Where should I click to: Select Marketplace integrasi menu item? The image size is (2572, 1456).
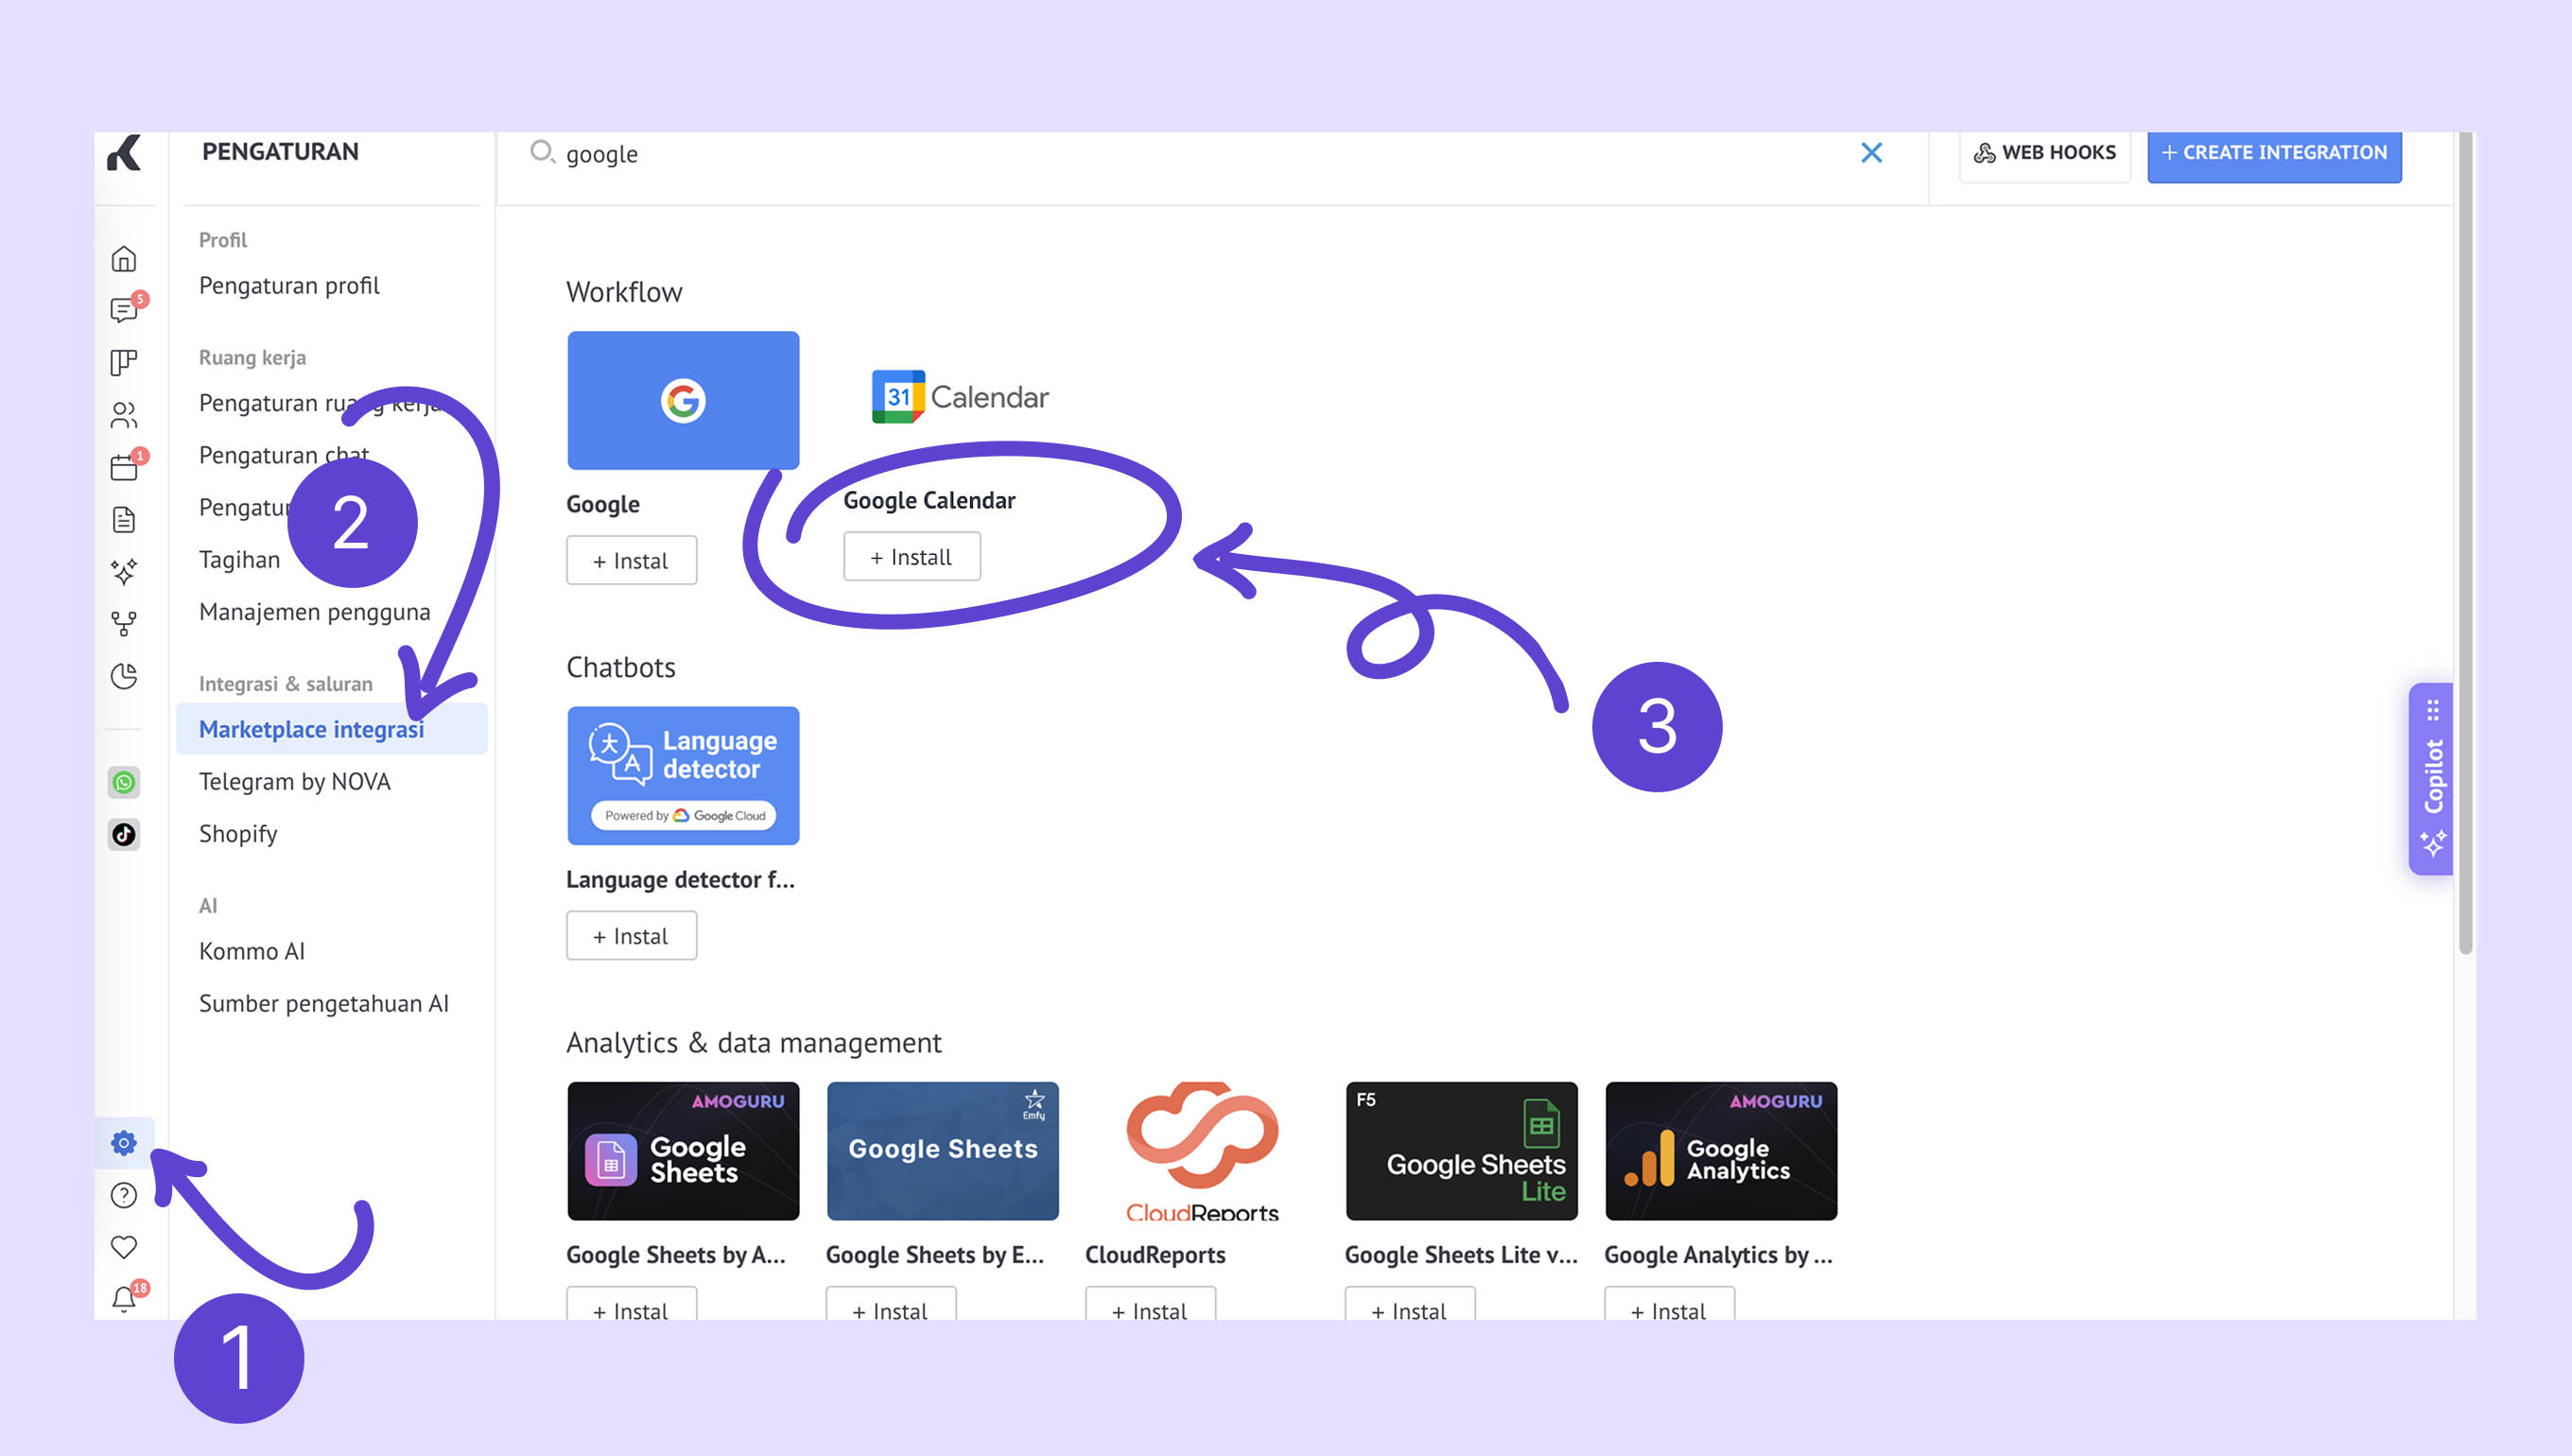(311, 729)
